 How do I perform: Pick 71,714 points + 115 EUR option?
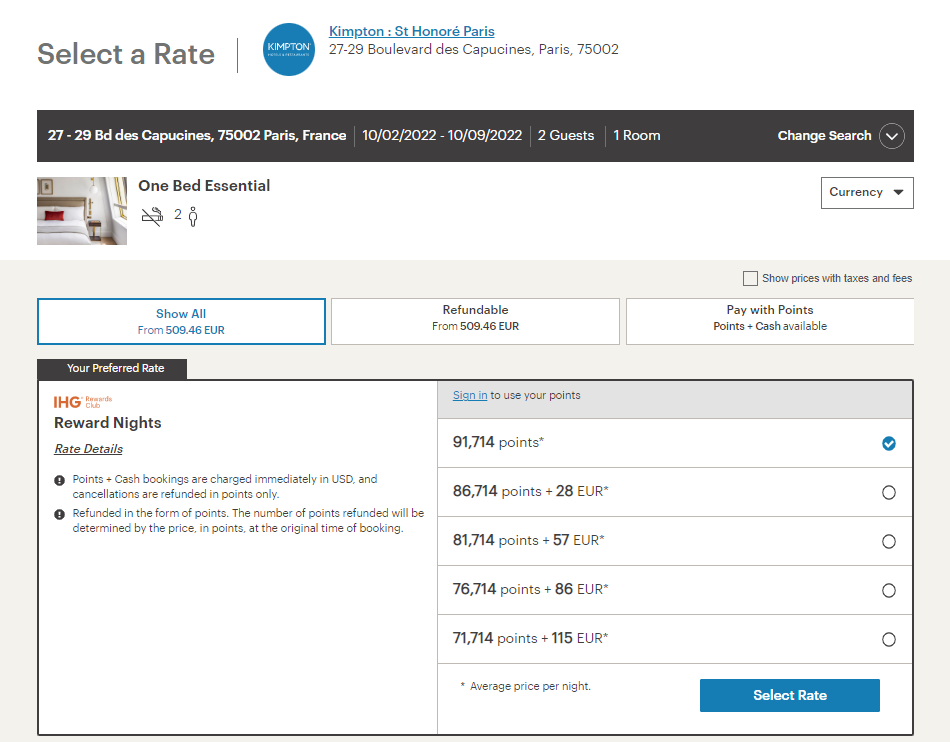point(888,639)
